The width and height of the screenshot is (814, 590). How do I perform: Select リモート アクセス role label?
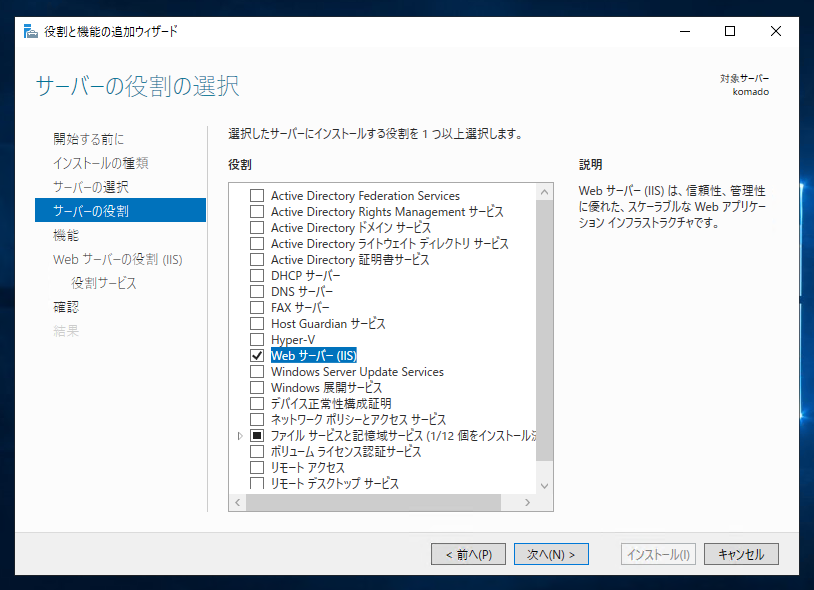307,468
